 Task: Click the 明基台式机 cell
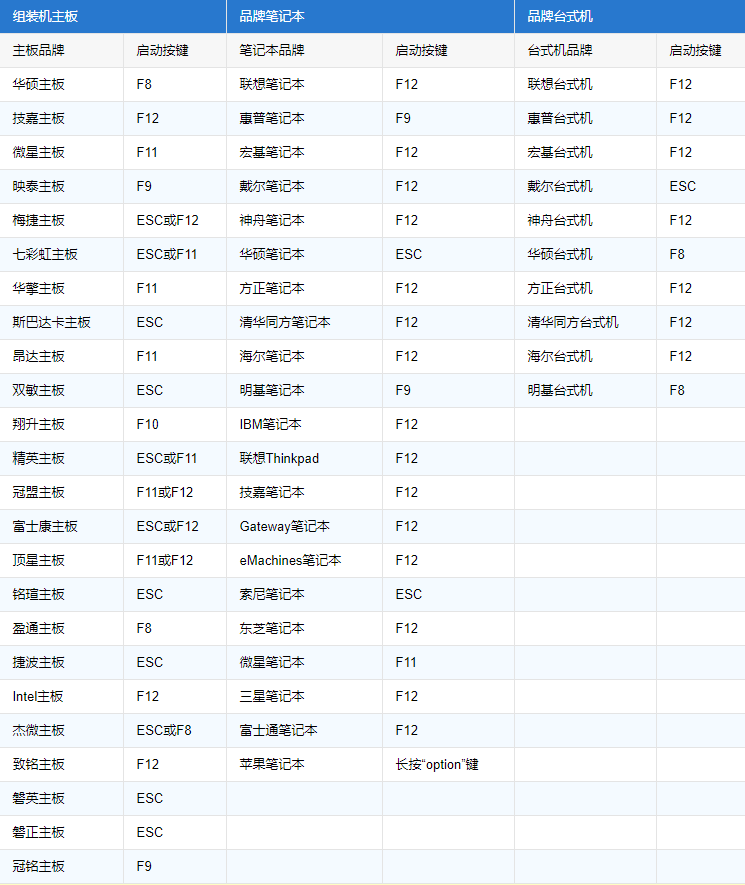click(x=560, y=390)
